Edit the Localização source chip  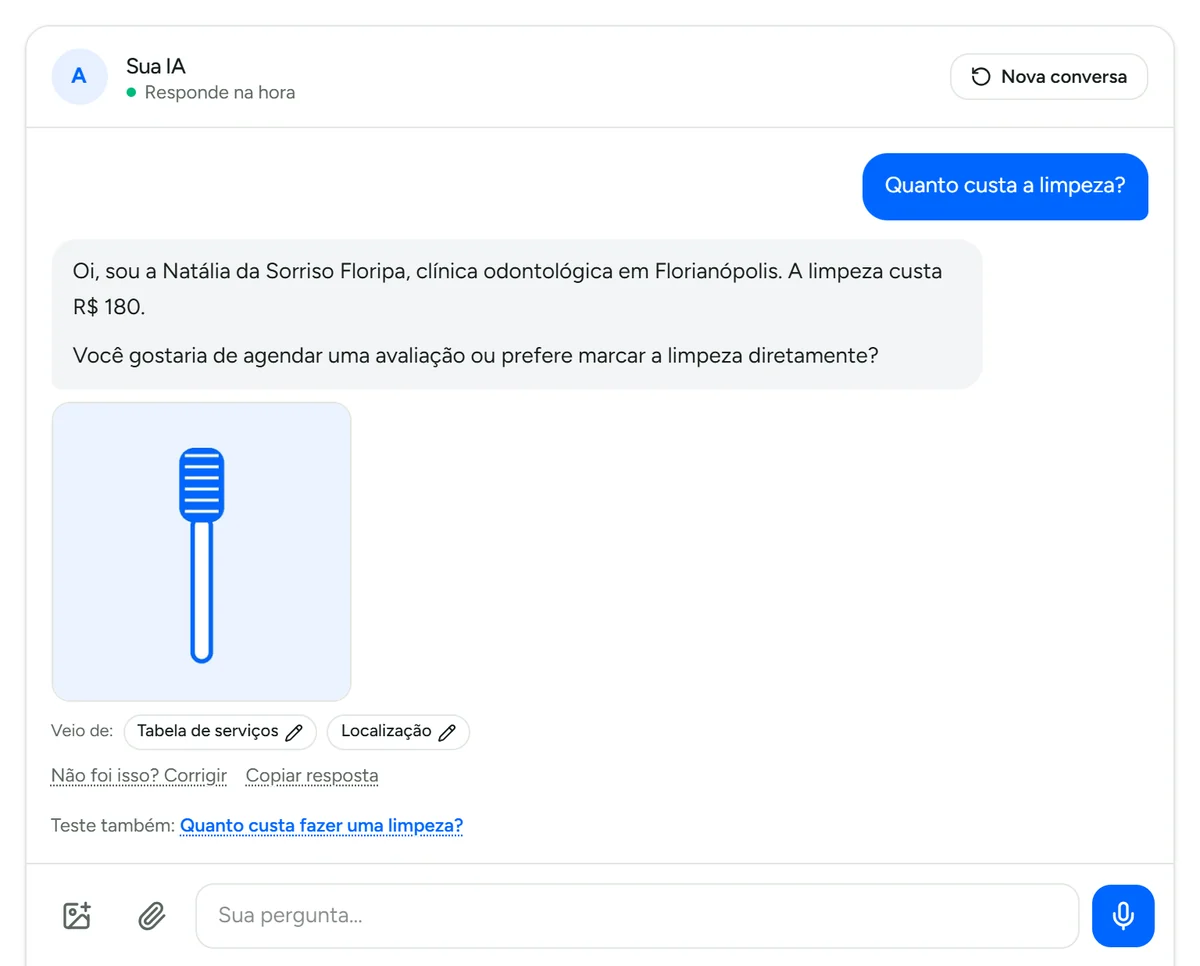(398, 732)
